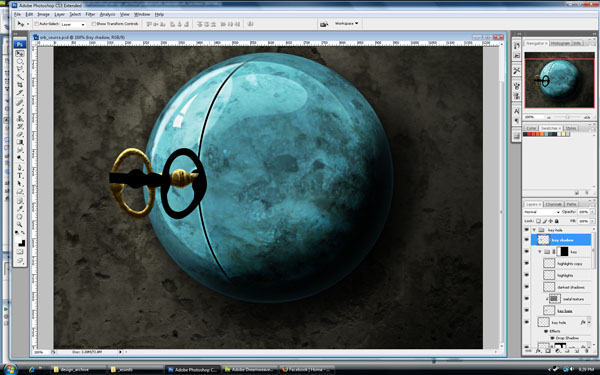This screenshot has width=600, height=375.
Task: Click Lock transparent pixels icon
Action: [x=538, y=221]
